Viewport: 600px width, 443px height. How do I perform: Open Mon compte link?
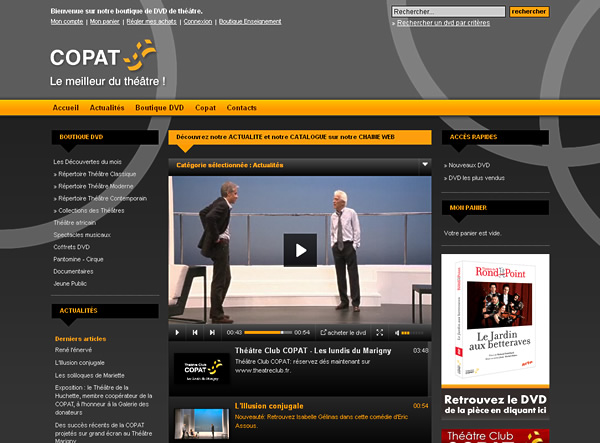pyautogui.click(x=67, y=21)
